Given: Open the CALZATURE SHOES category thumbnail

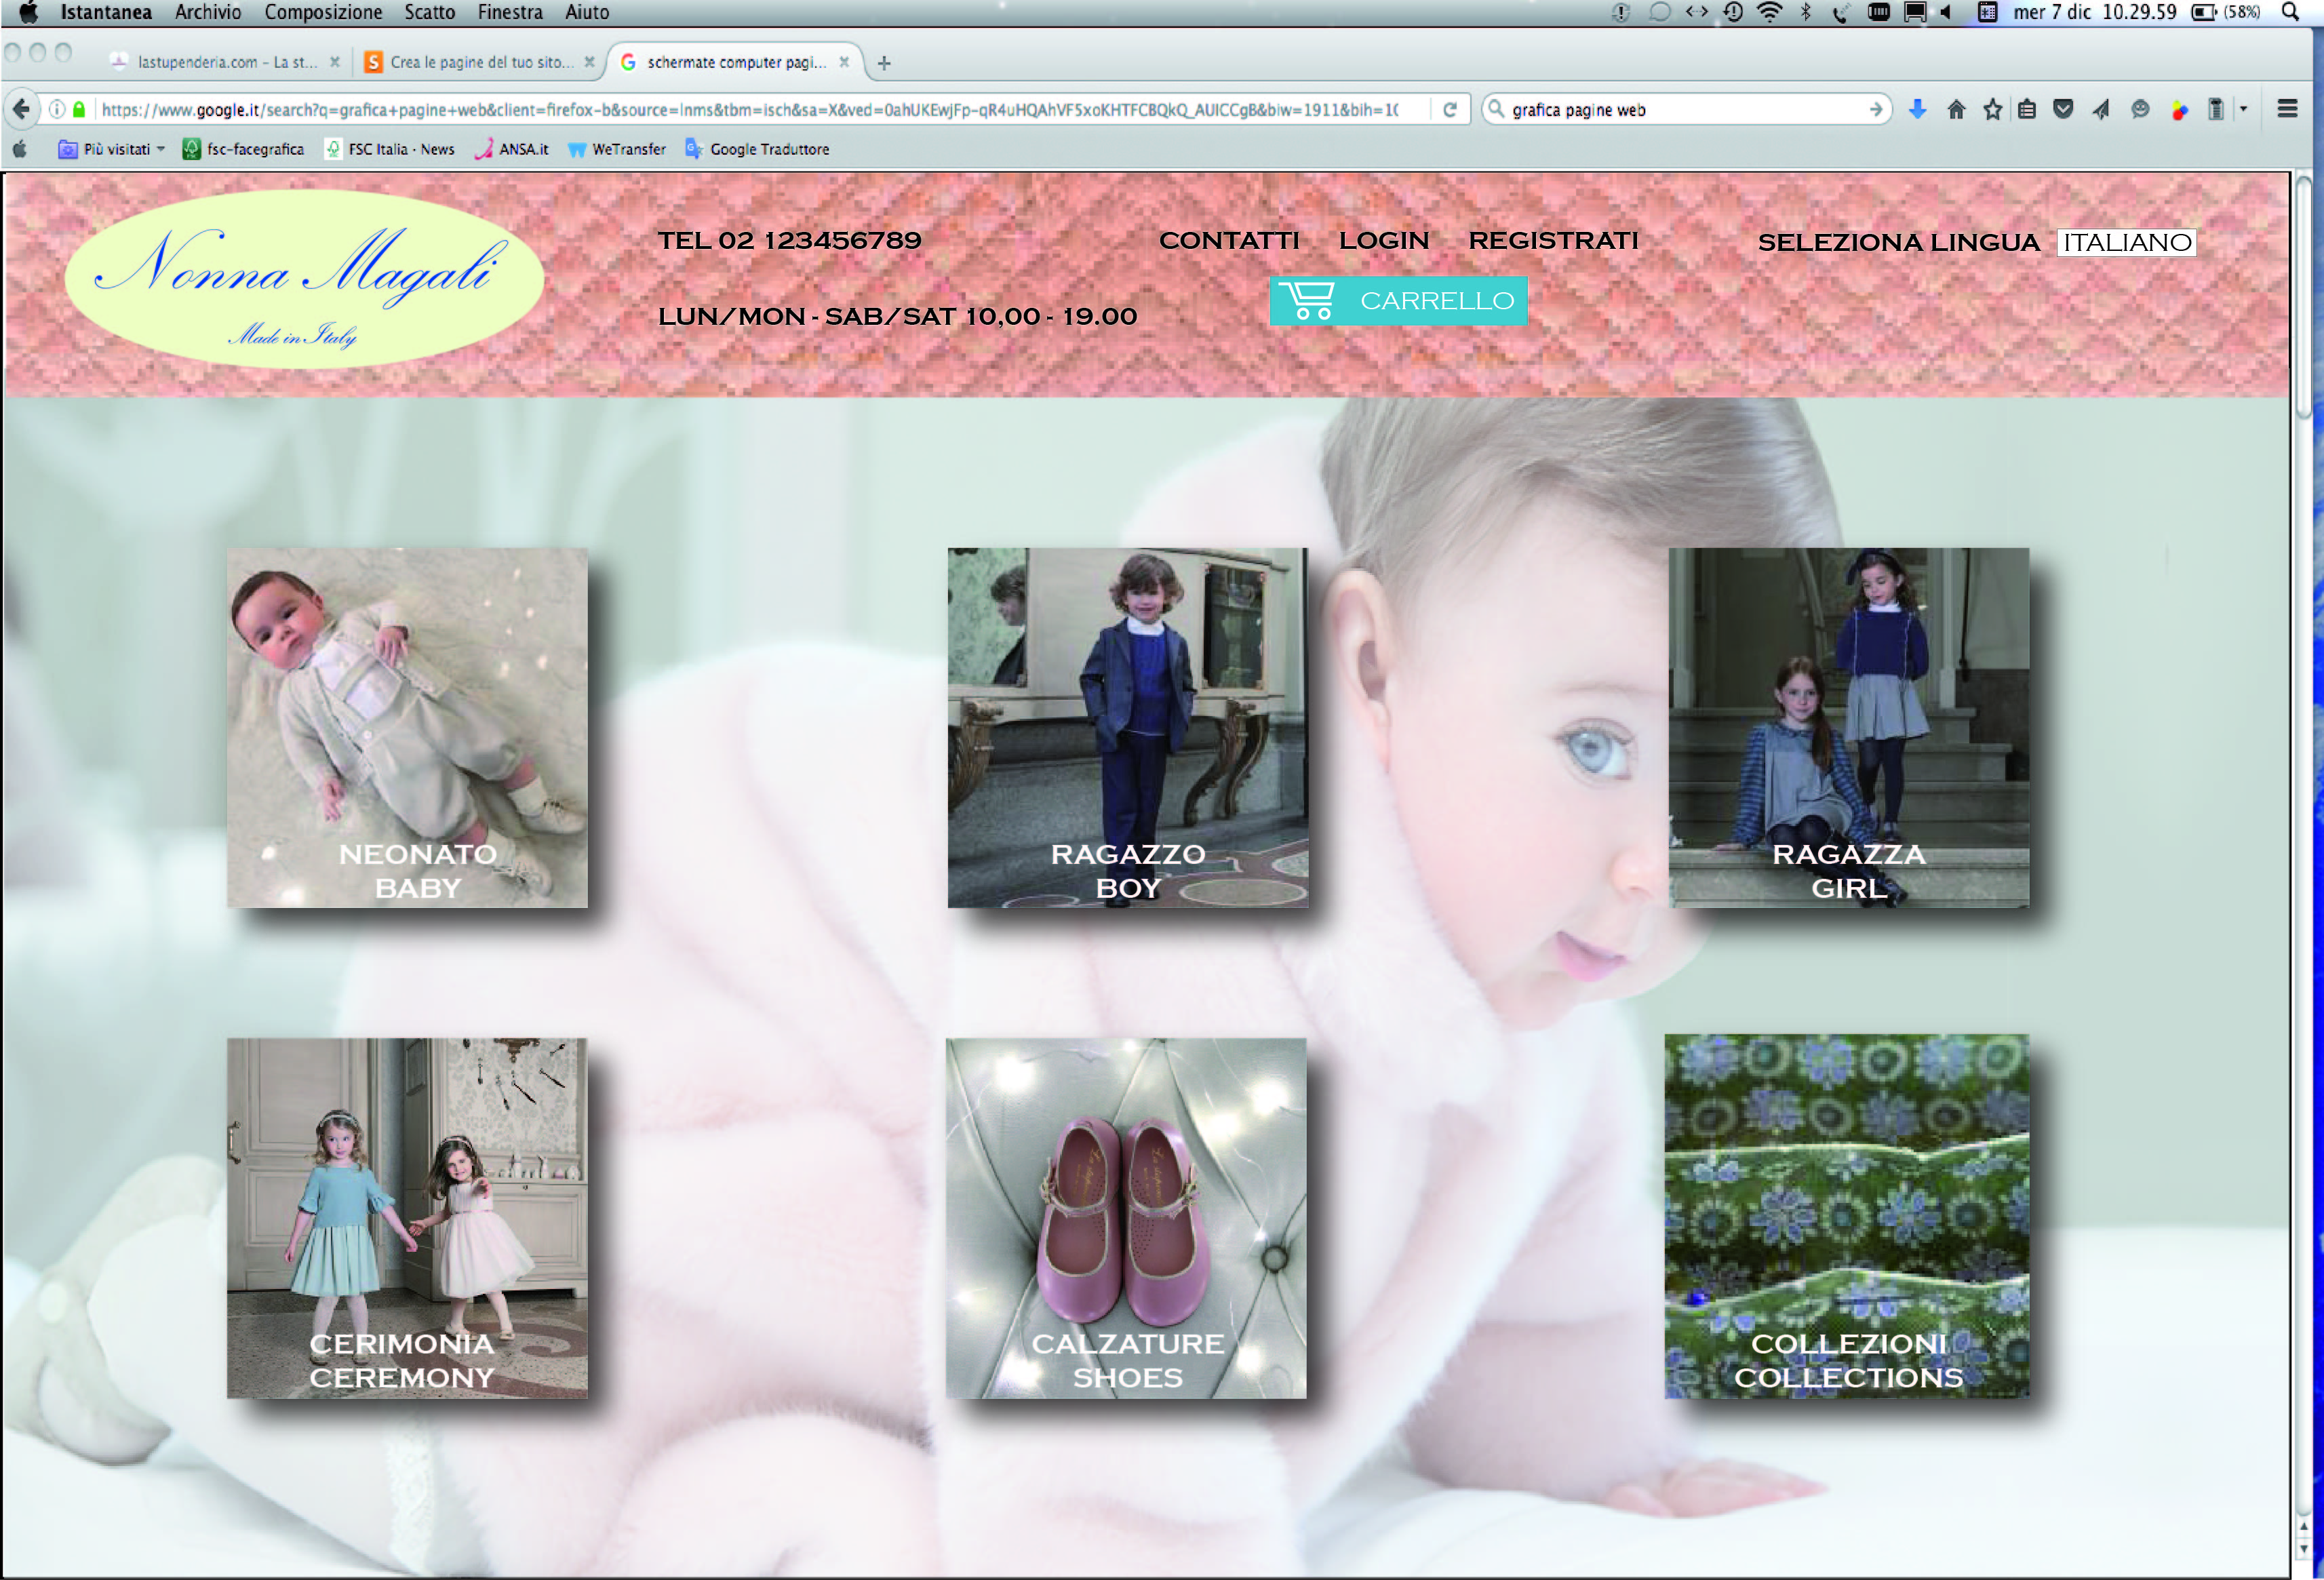Looking at the screenshot, I should [1126, 1217].
